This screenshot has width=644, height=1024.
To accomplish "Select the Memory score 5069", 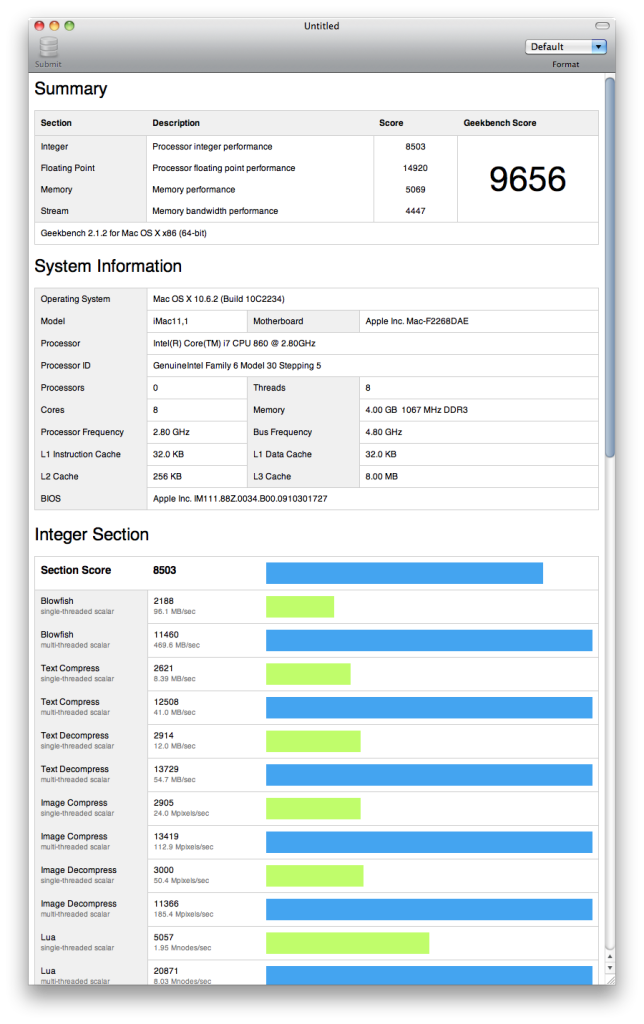I will 415,190.
